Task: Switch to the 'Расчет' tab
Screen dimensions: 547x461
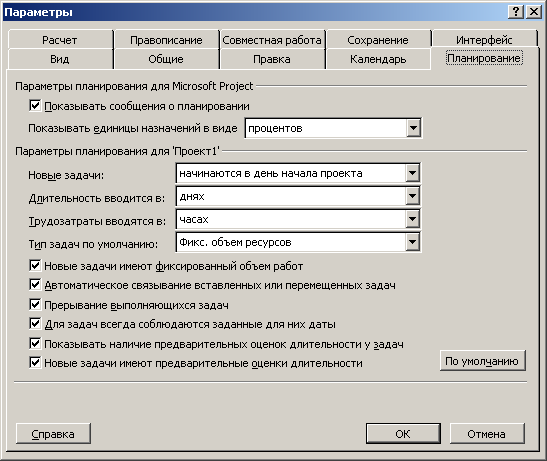Action: click(60, 40)
